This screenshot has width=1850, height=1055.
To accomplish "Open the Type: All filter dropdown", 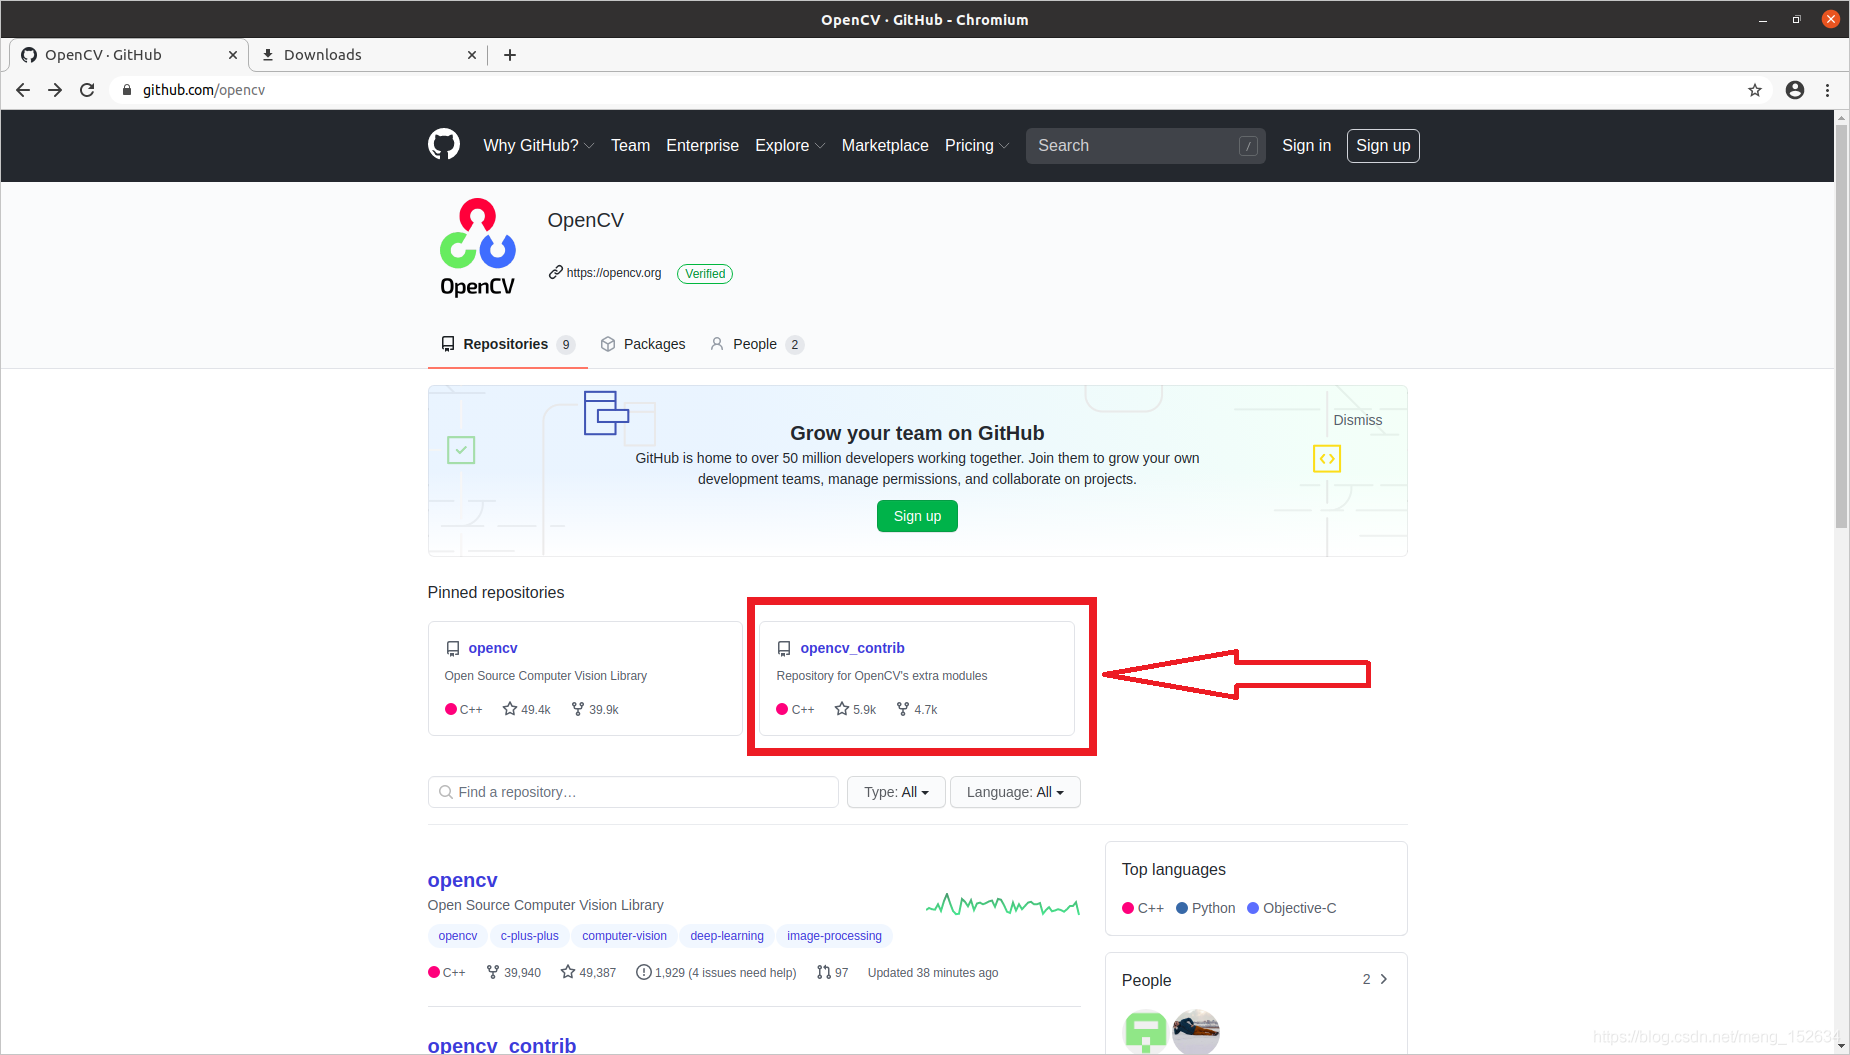I will pyautogui.click(x=896, y=792).
